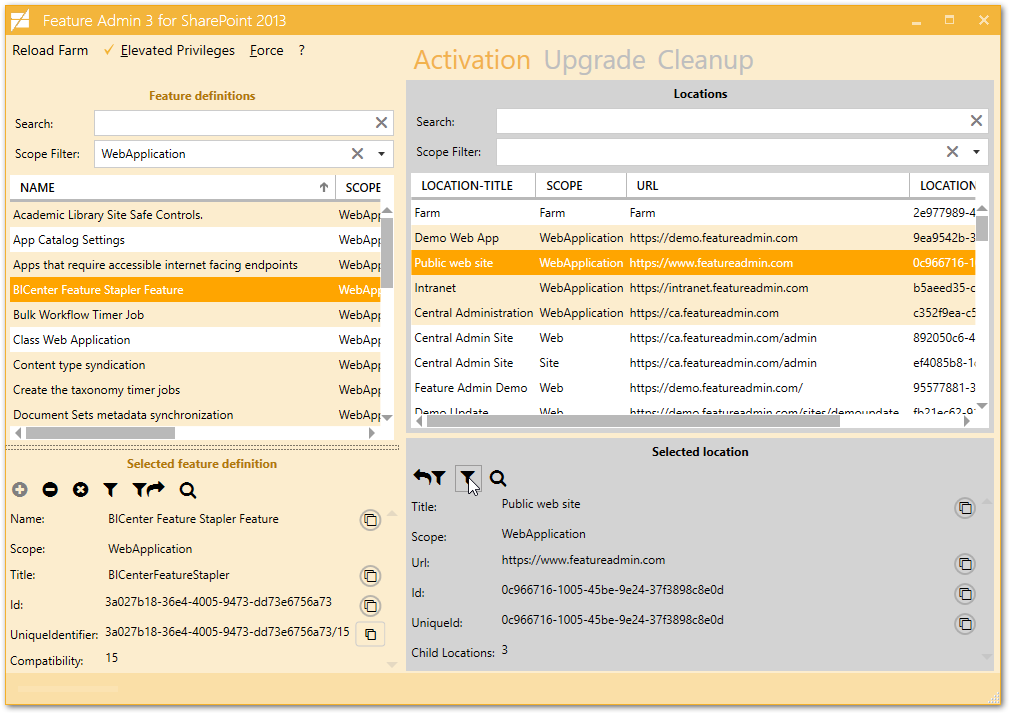The width and height of the screenshot is (1010, 714).
Task: Copy the location Title Public web site
Action: point(965,508)
